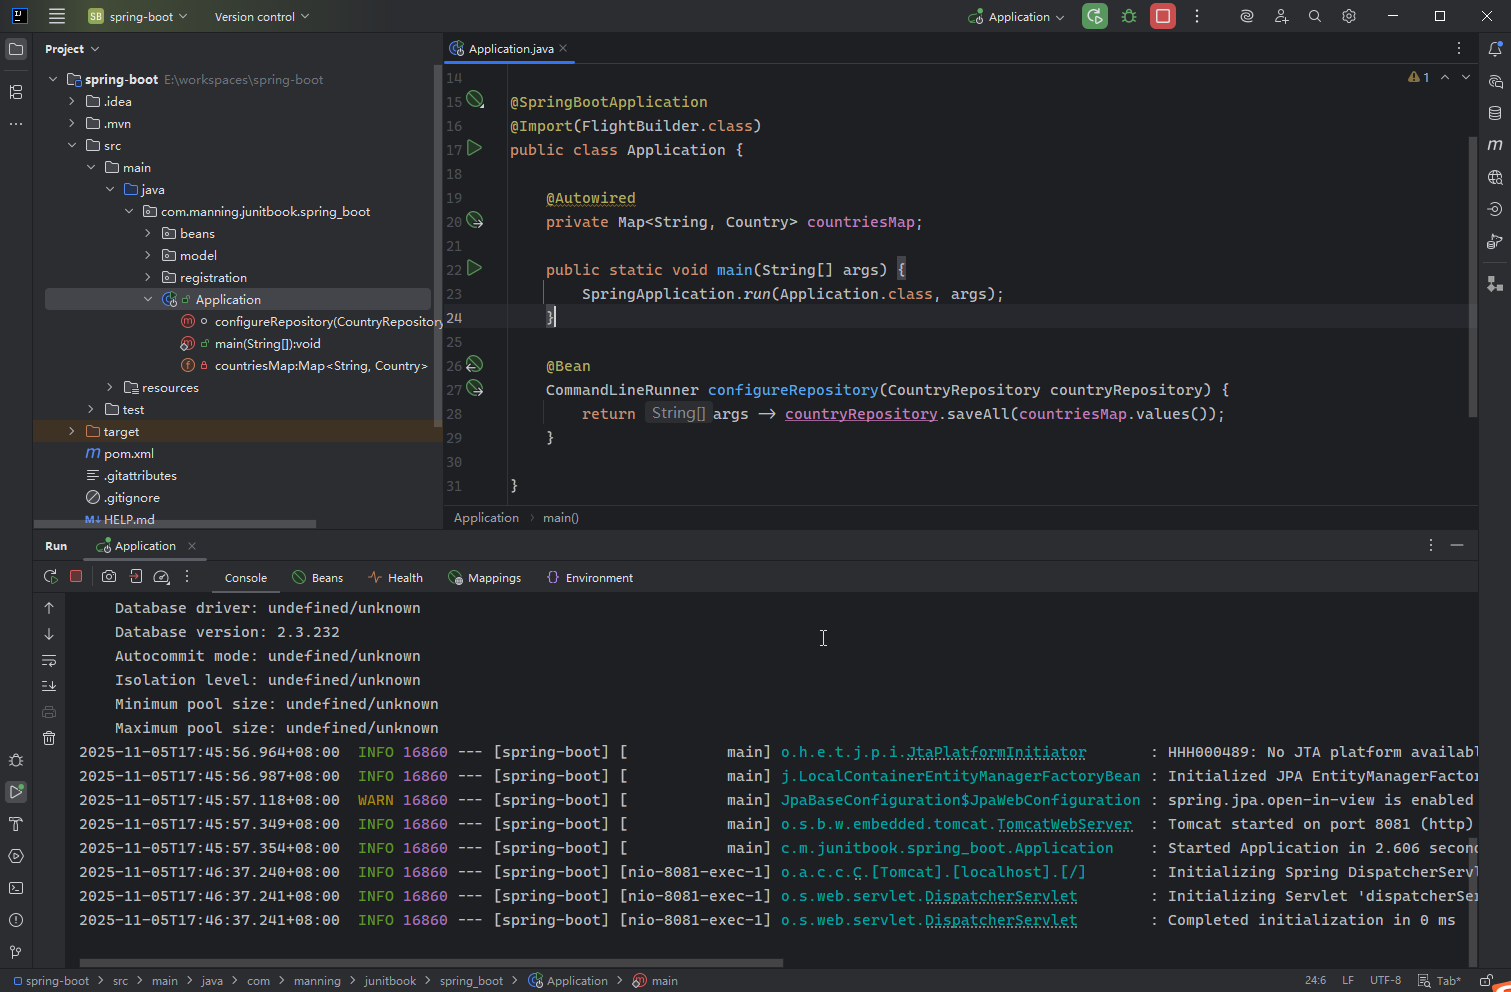Open the Database tool window
The image size is (1511, 992).
click(1495, 113)
